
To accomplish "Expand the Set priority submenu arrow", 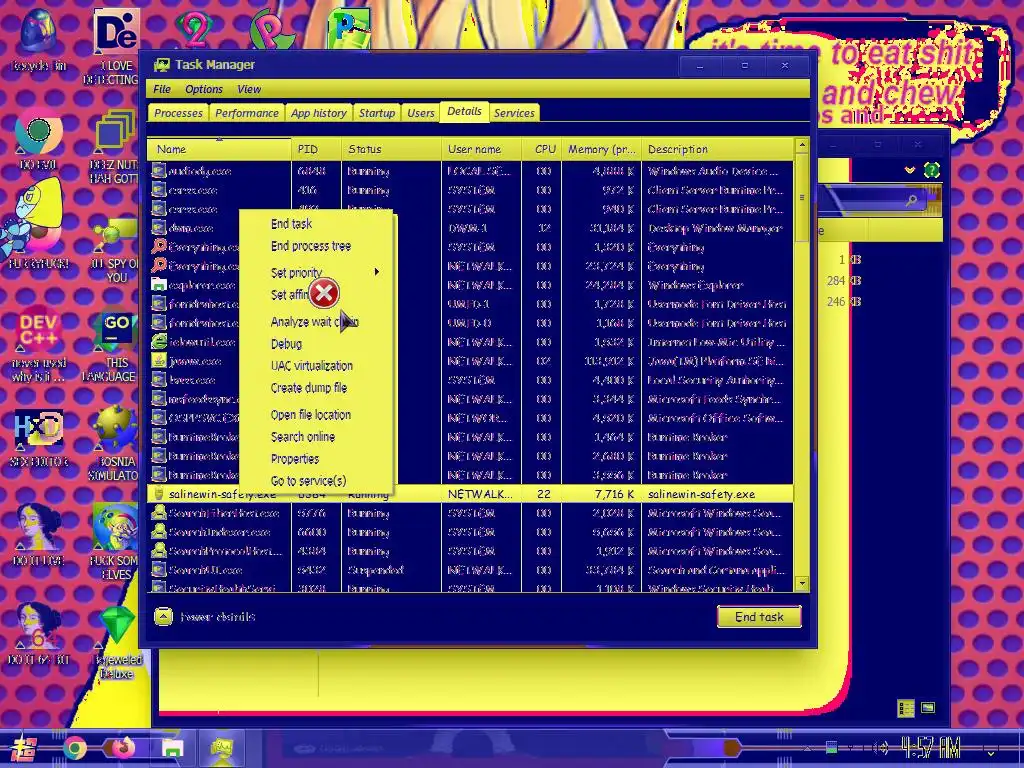I will click(376, 272).
